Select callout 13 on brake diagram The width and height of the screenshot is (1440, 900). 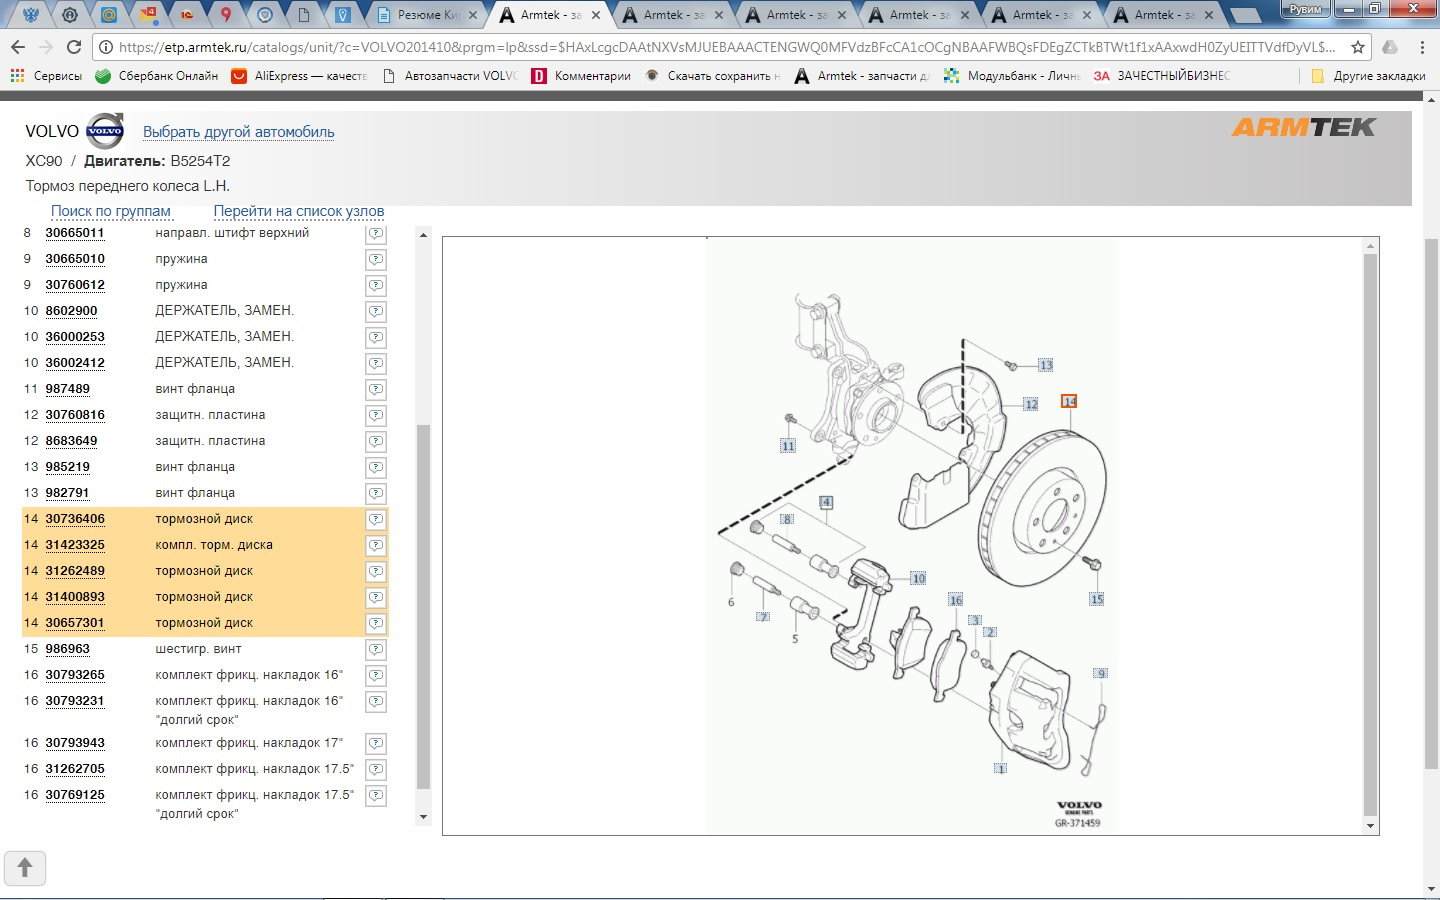pyautogui.click(x=1045, y=365)
